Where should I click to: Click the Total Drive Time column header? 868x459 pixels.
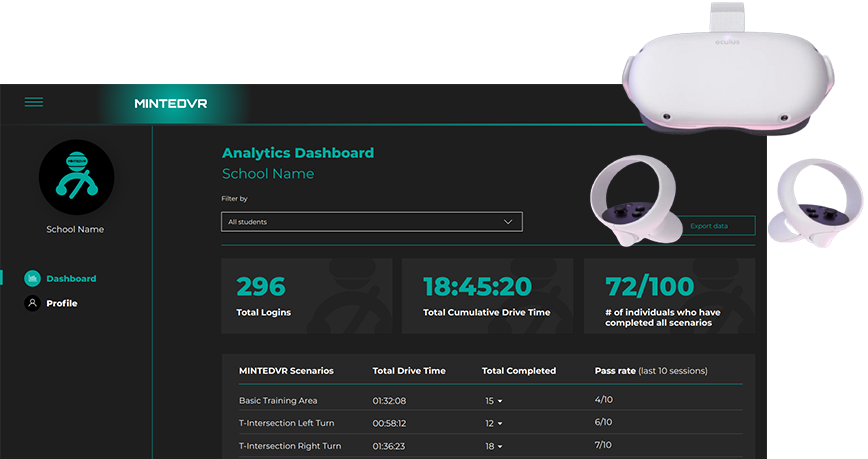[x=409, y=371]
